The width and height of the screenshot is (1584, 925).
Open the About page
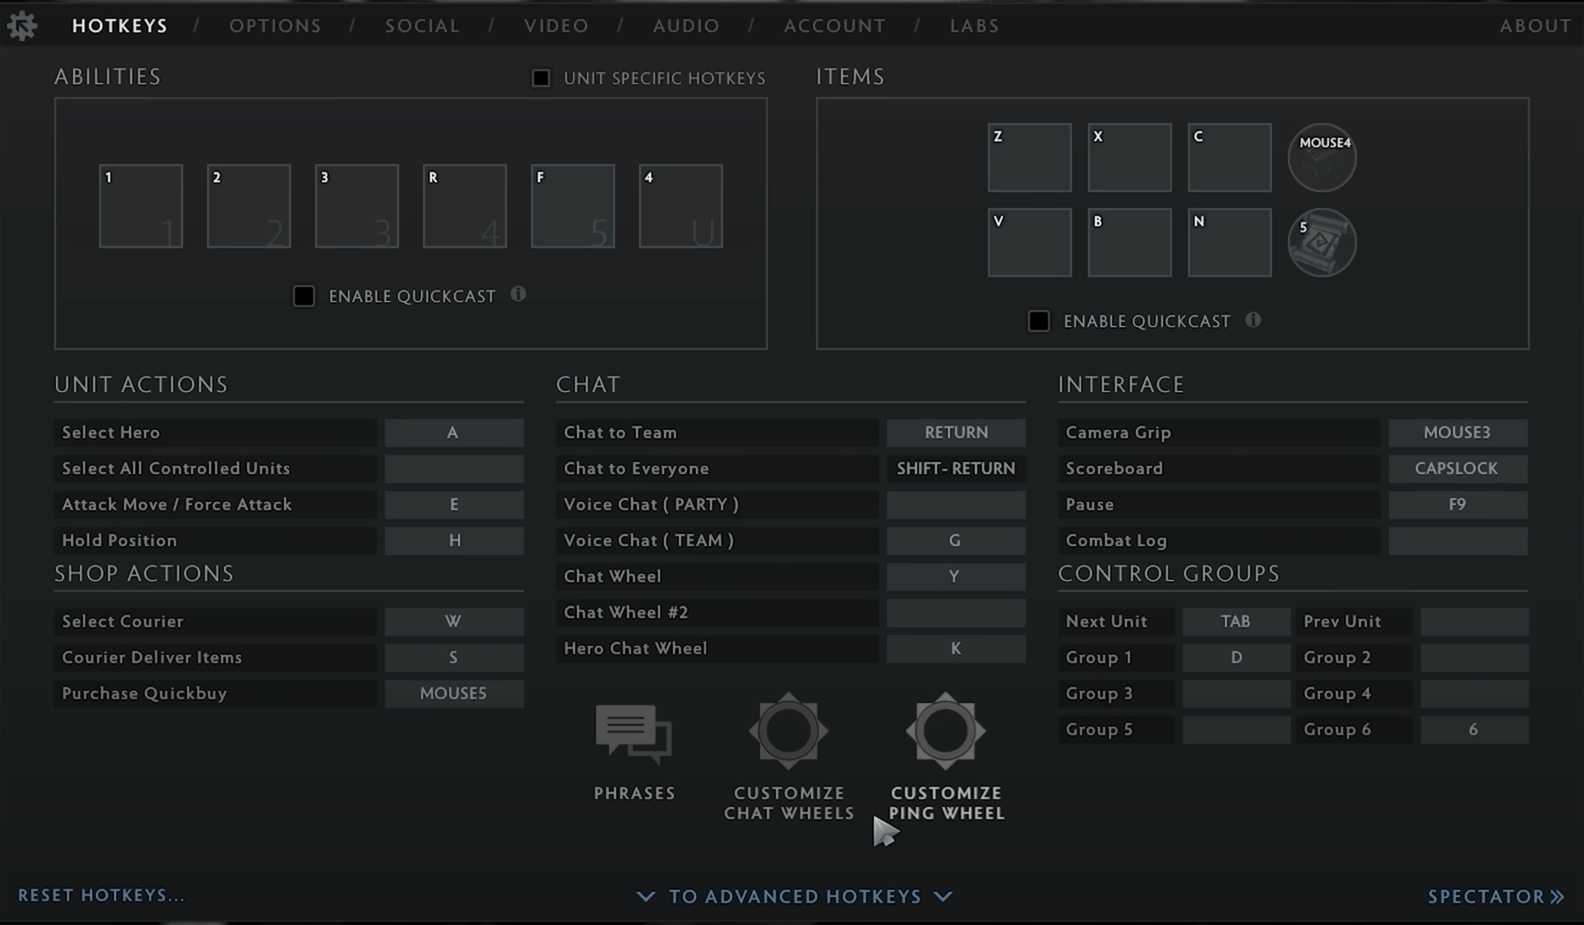pyautogui.click(x=1535, y=26)
